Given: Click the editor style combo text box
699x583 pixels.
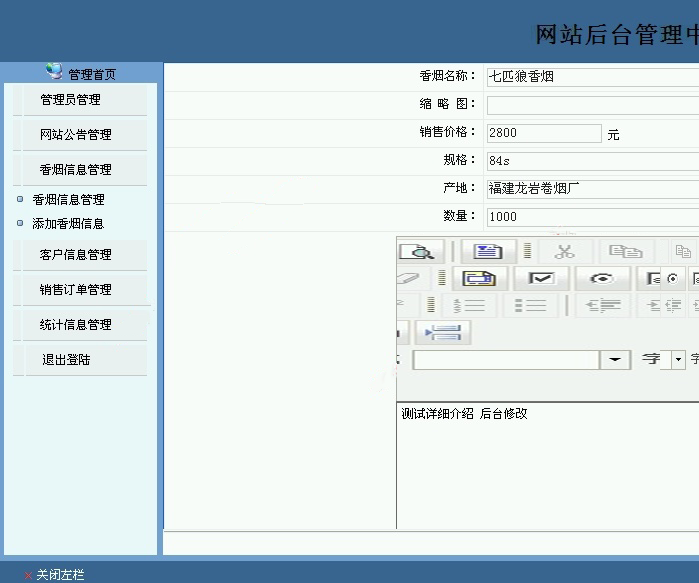Looking at the screenshot, I should coord(506,360).
